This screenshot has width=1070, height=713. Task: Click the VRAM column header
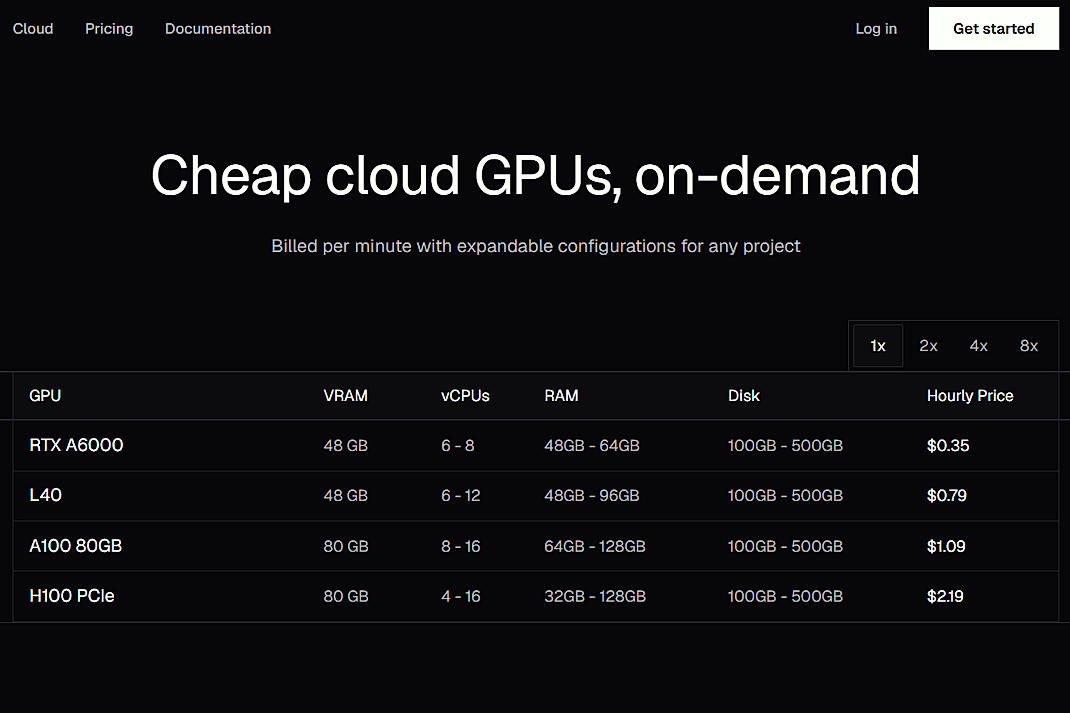[345, 396]
